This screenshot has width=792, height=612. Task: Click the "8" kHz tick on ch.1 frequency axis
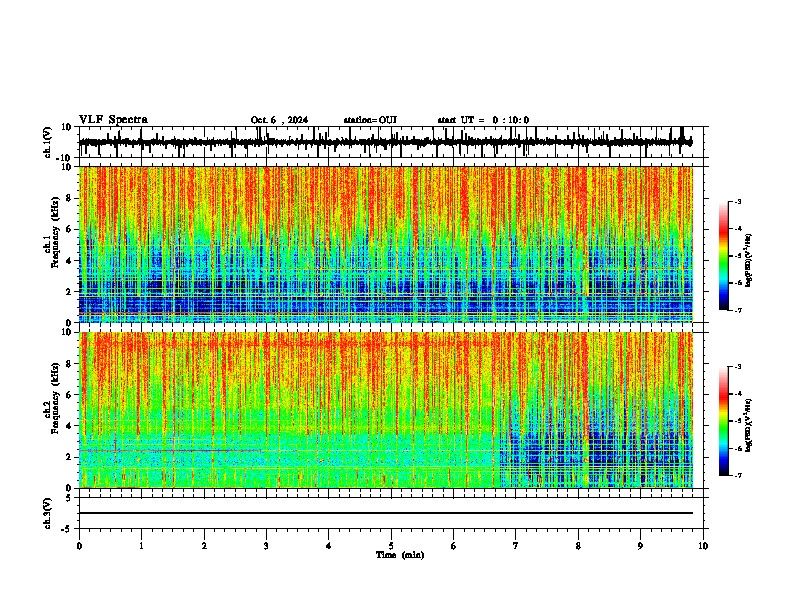coord(69,198)
